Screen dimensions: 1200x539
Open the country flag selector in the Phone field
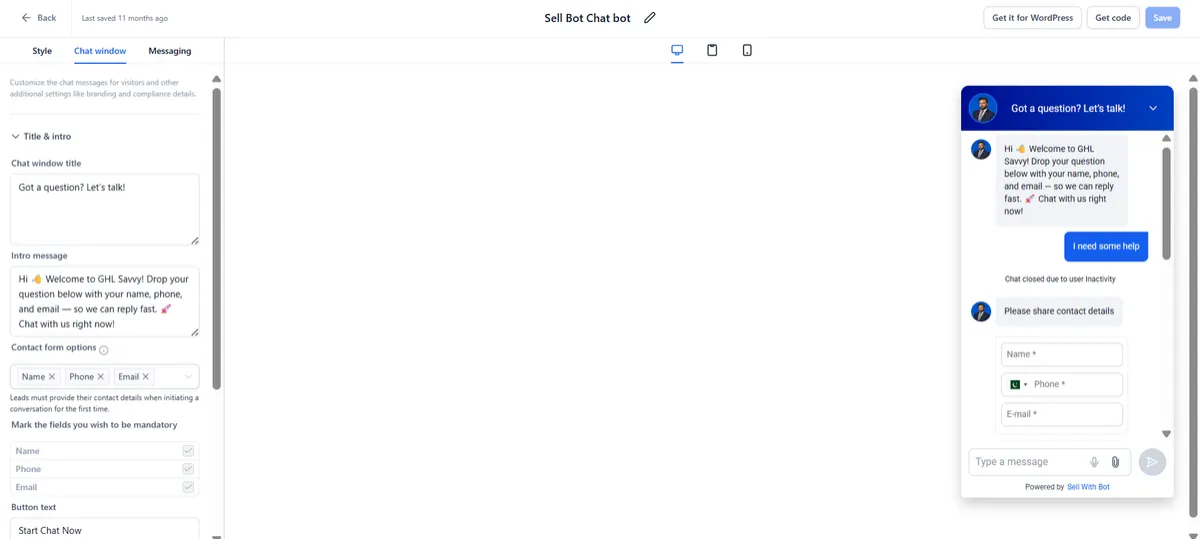(1018, 384)
